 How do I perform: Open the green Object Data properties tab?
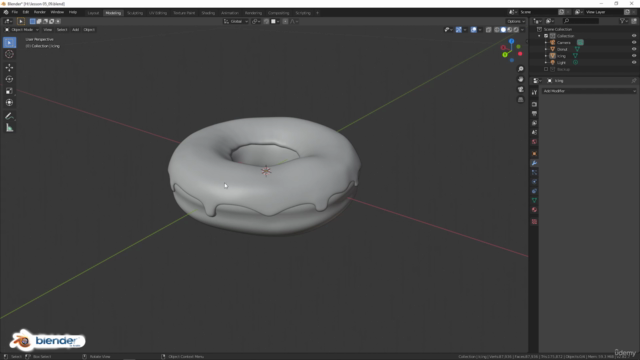coord(534,200)
